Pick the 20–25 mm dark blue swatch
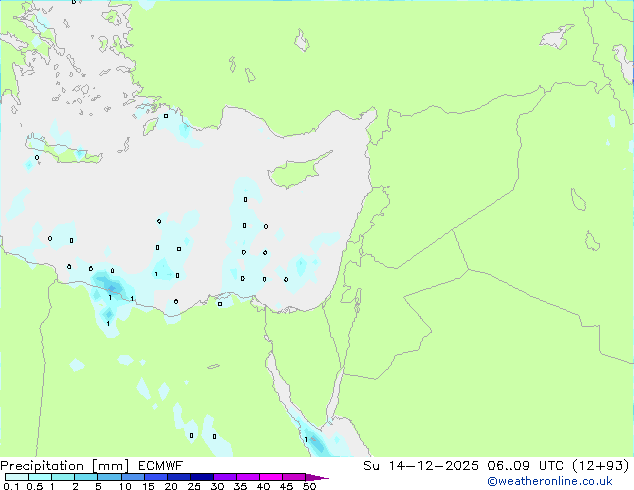The image size is (634, 490). click(x=178, y=477)
